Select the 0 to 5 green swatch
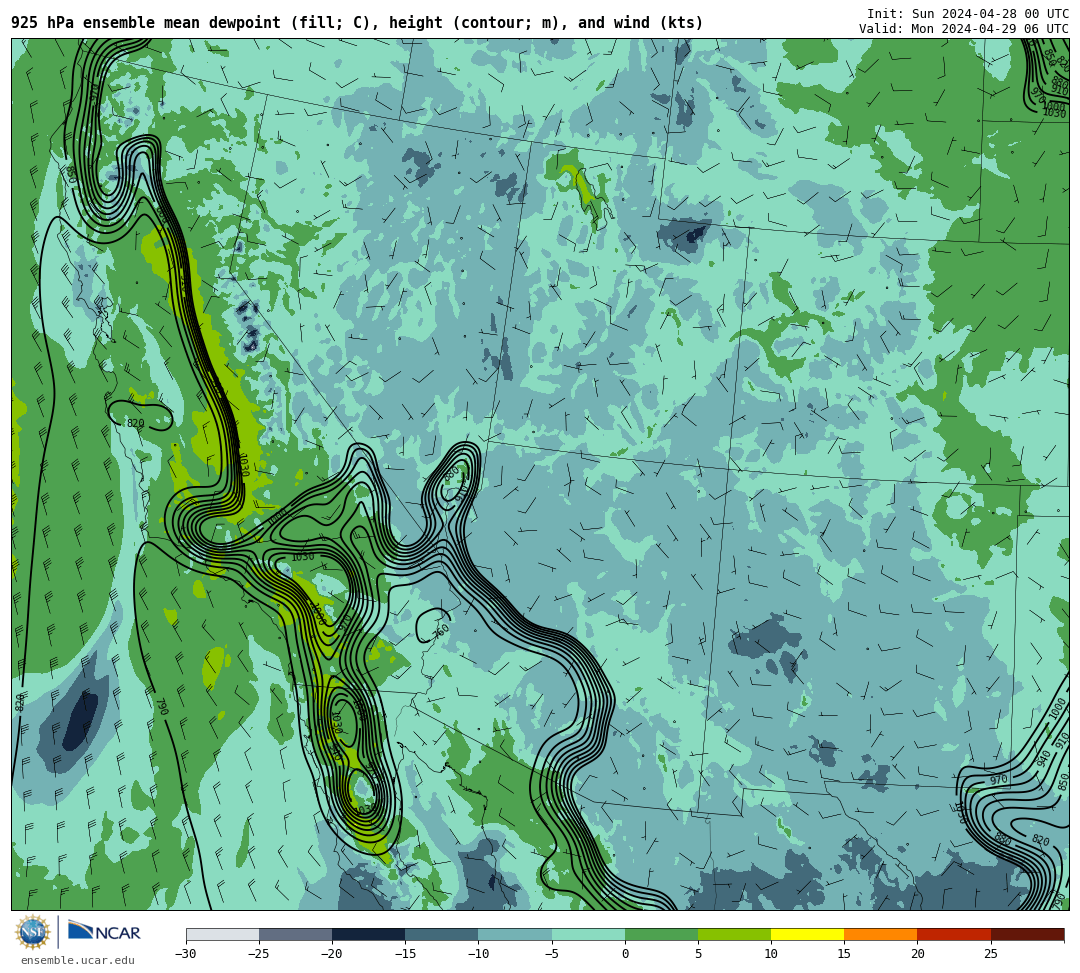The height and width of the screenshot is (973, 1080). [661, 934]
